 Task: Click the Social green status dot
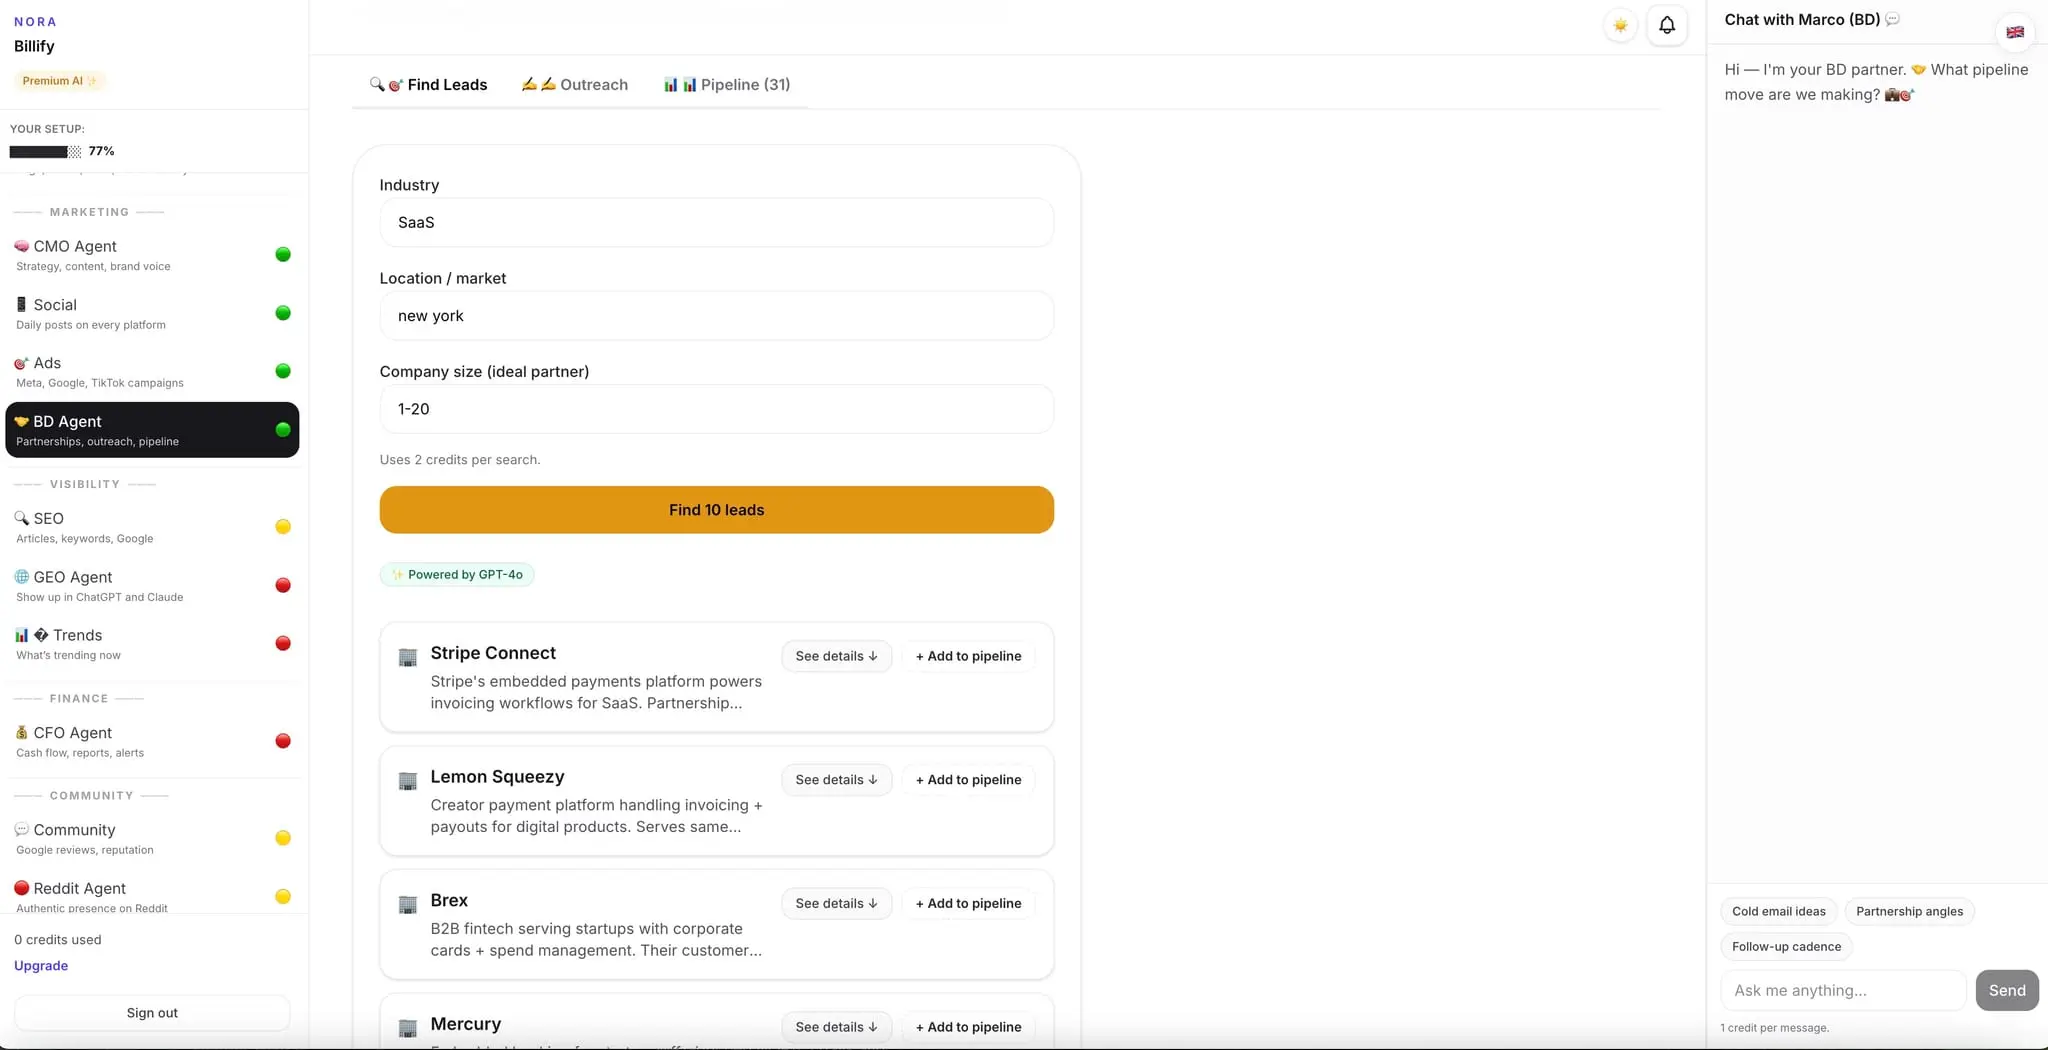tap(283, 313)
